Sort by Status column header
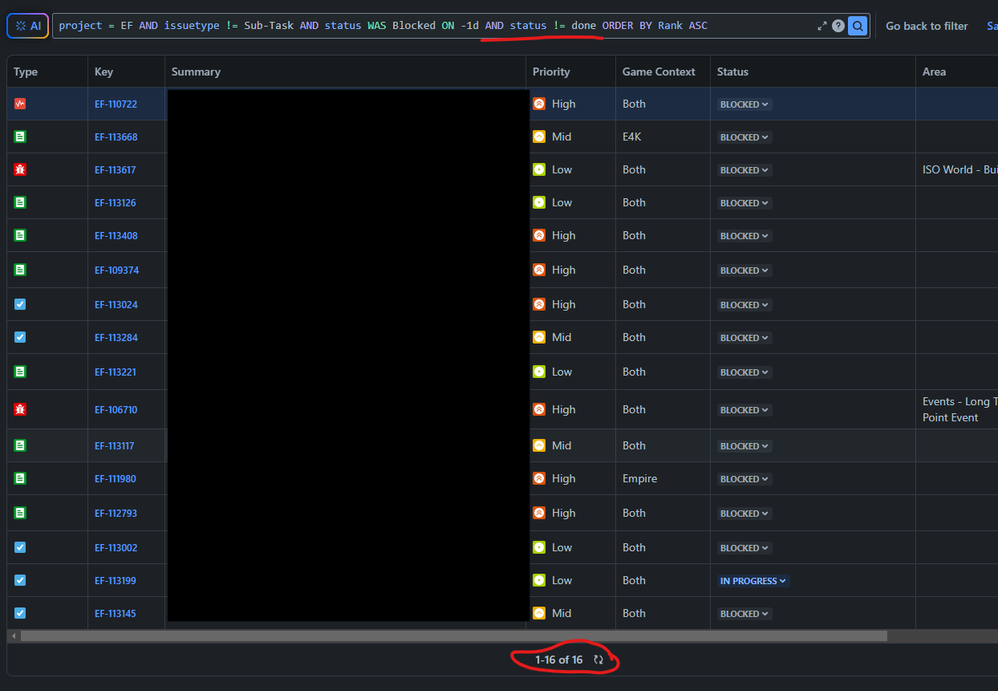The height and width of the screenshot is (691, 998). 733,72
